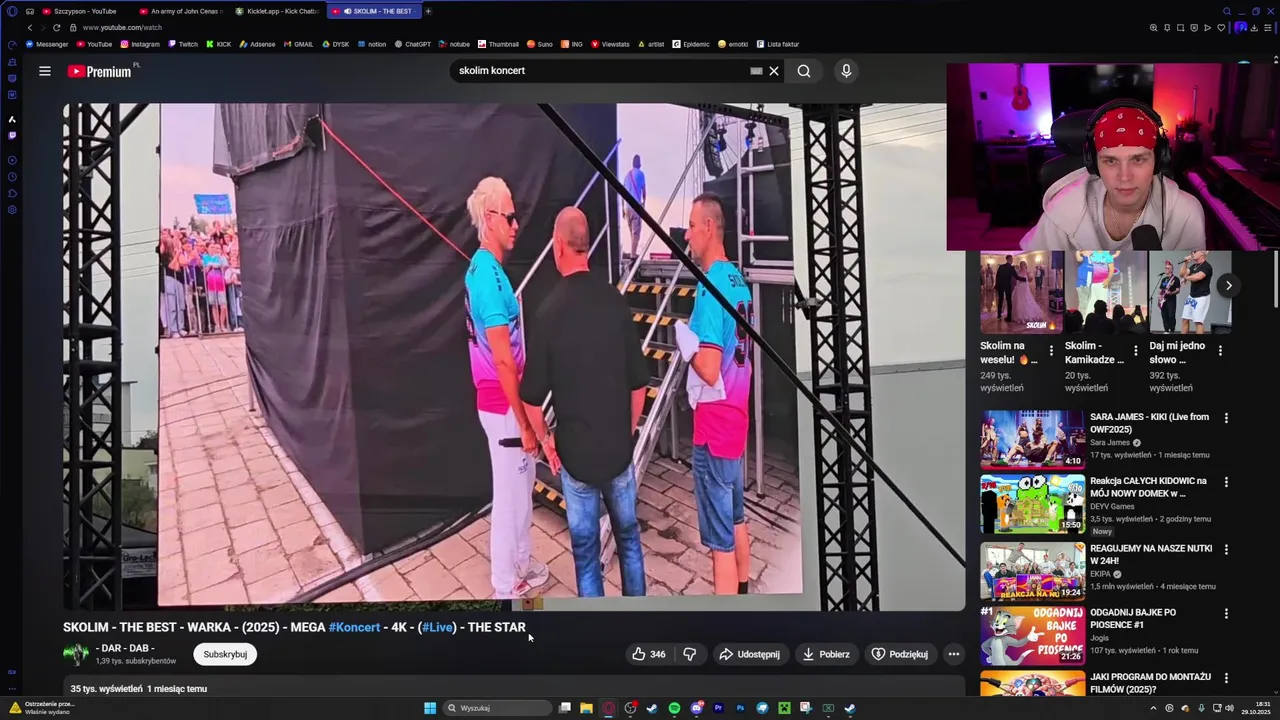Viewport: 1280px width, 720px height.
Task: Open Discord from the taskbar
Action: click(696, 708)
